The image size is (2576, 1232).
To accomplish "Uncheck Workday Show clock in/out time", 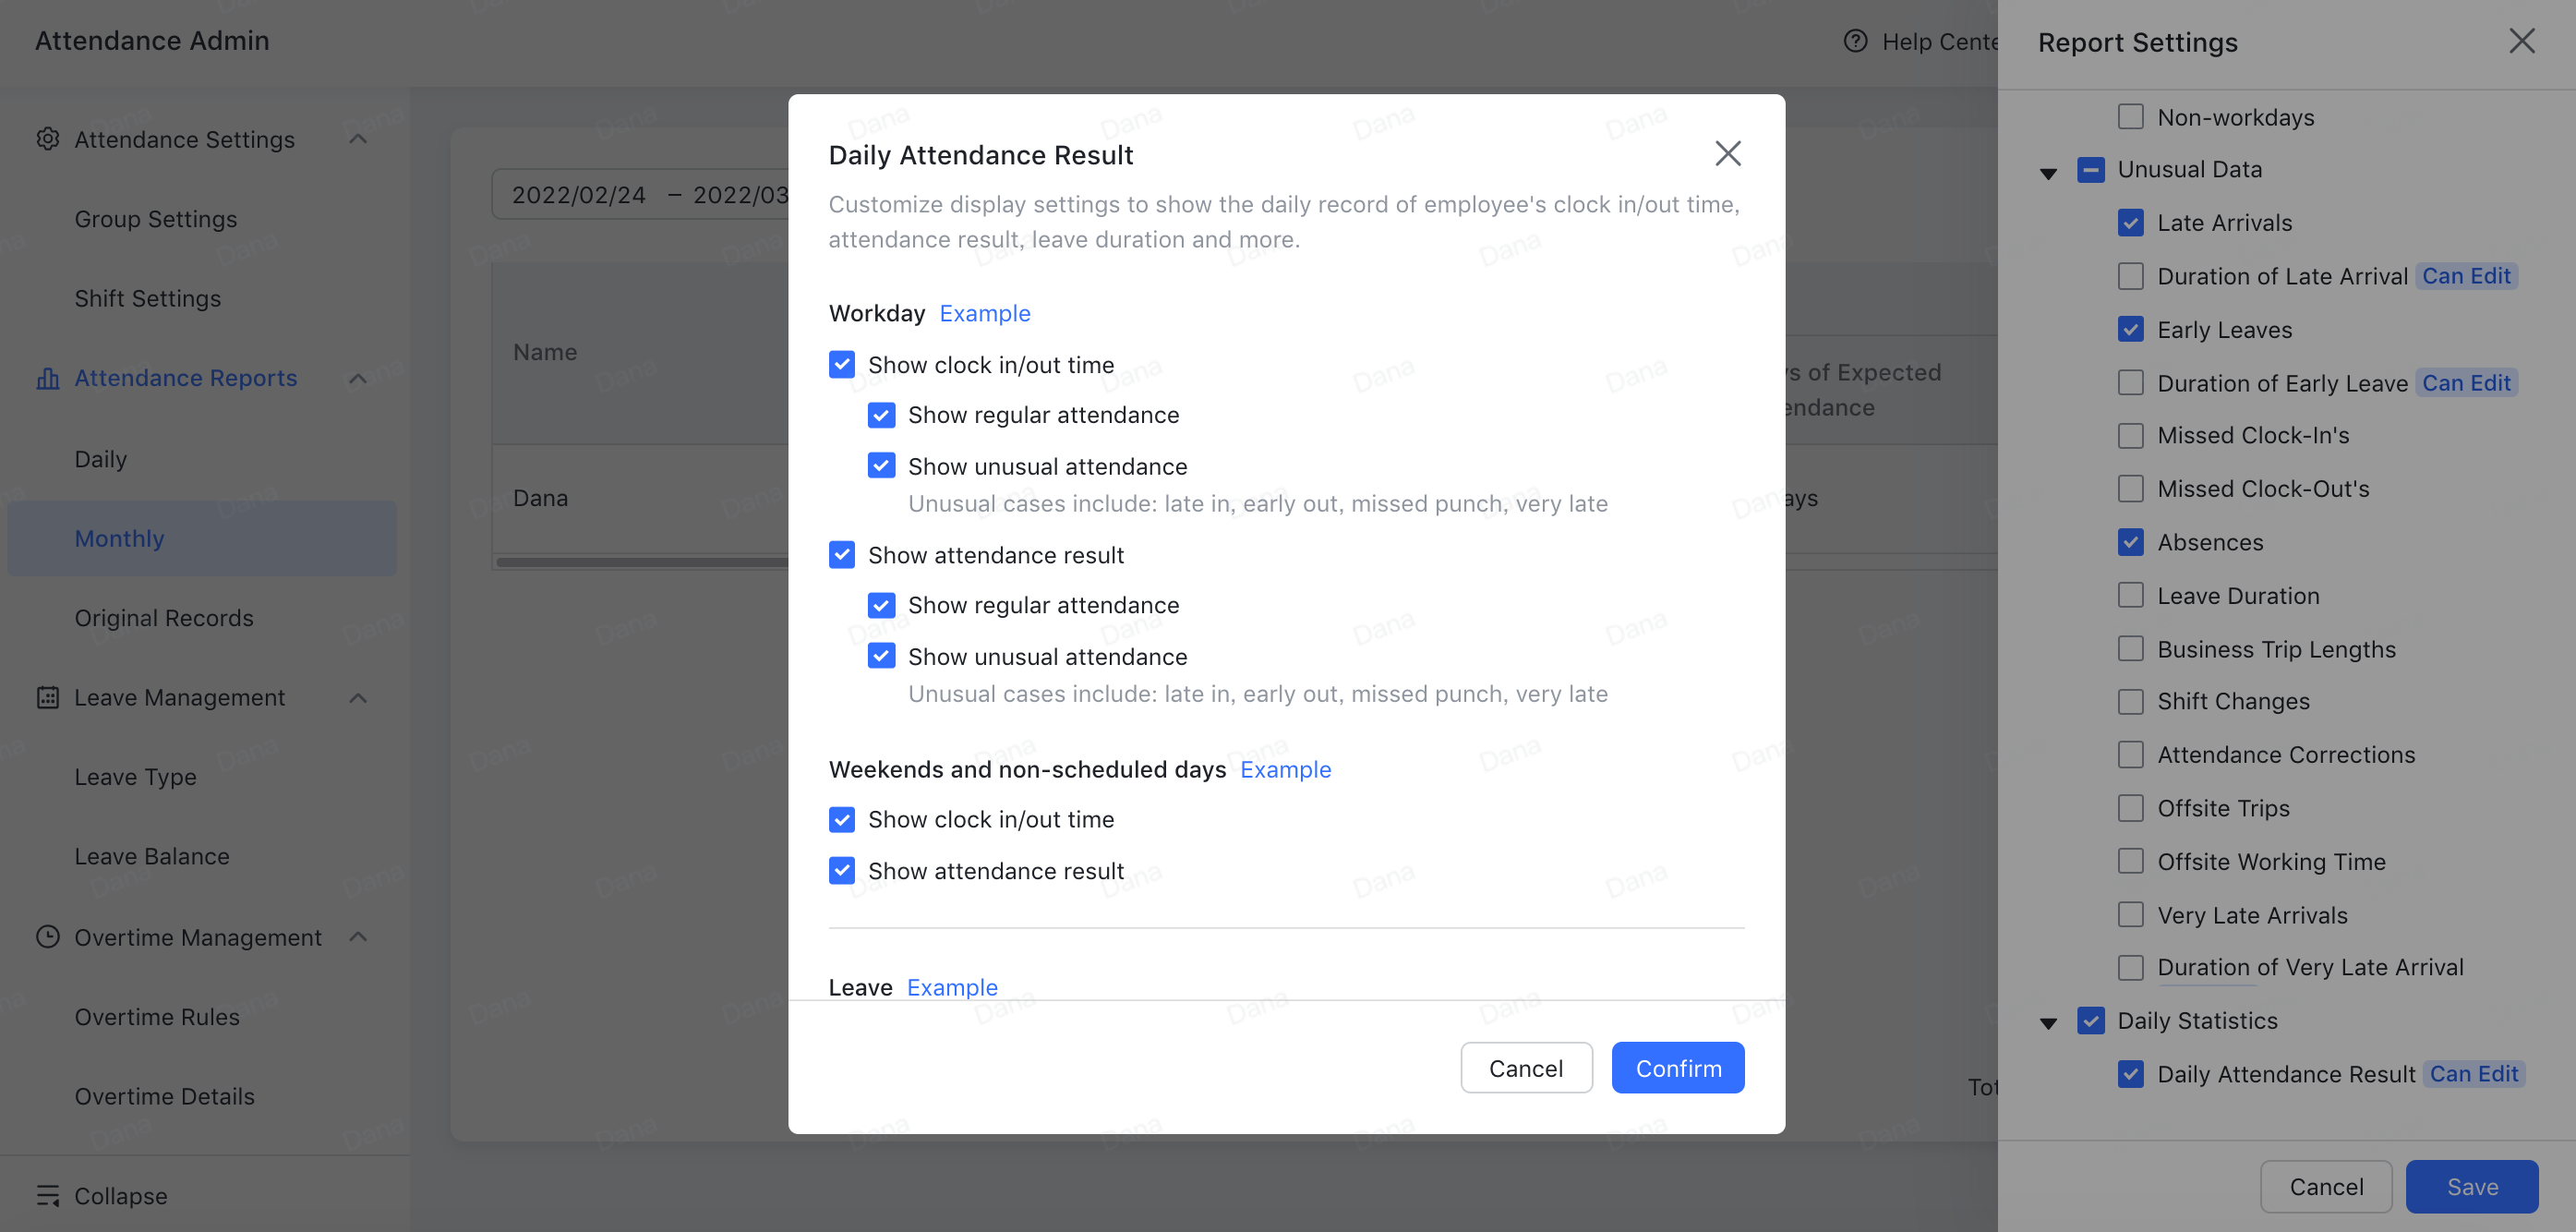I will tap(842, 365).
